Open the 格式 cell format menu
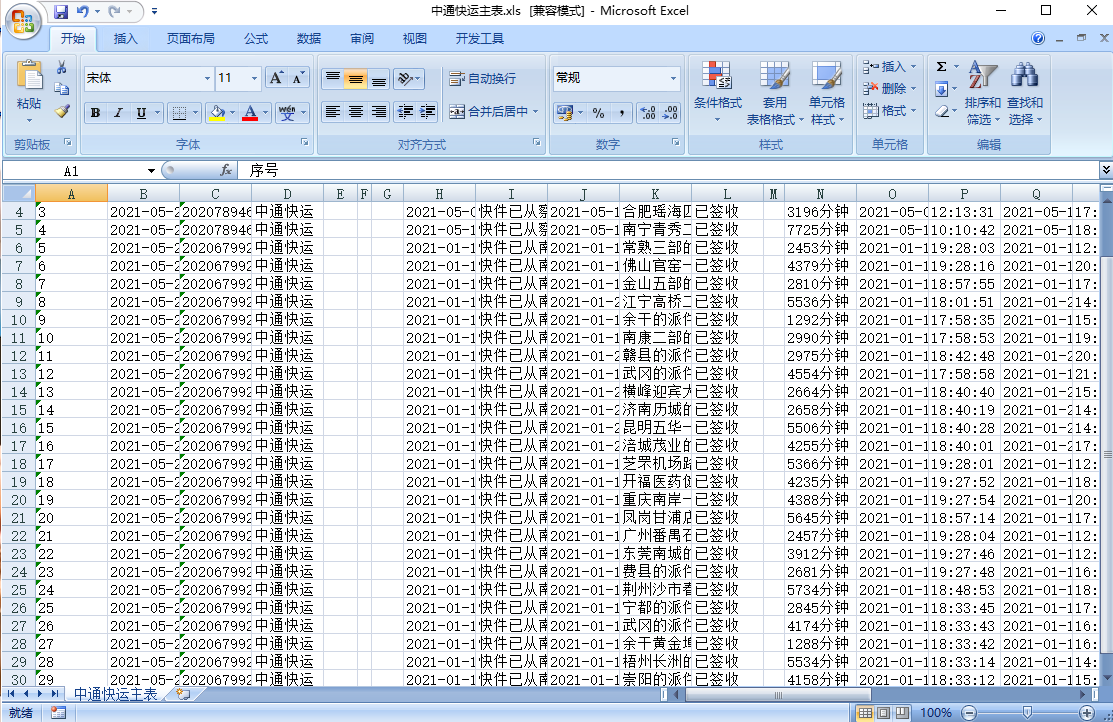The width and height of the screenshot is (1113, 722). (x=890, y=111)
